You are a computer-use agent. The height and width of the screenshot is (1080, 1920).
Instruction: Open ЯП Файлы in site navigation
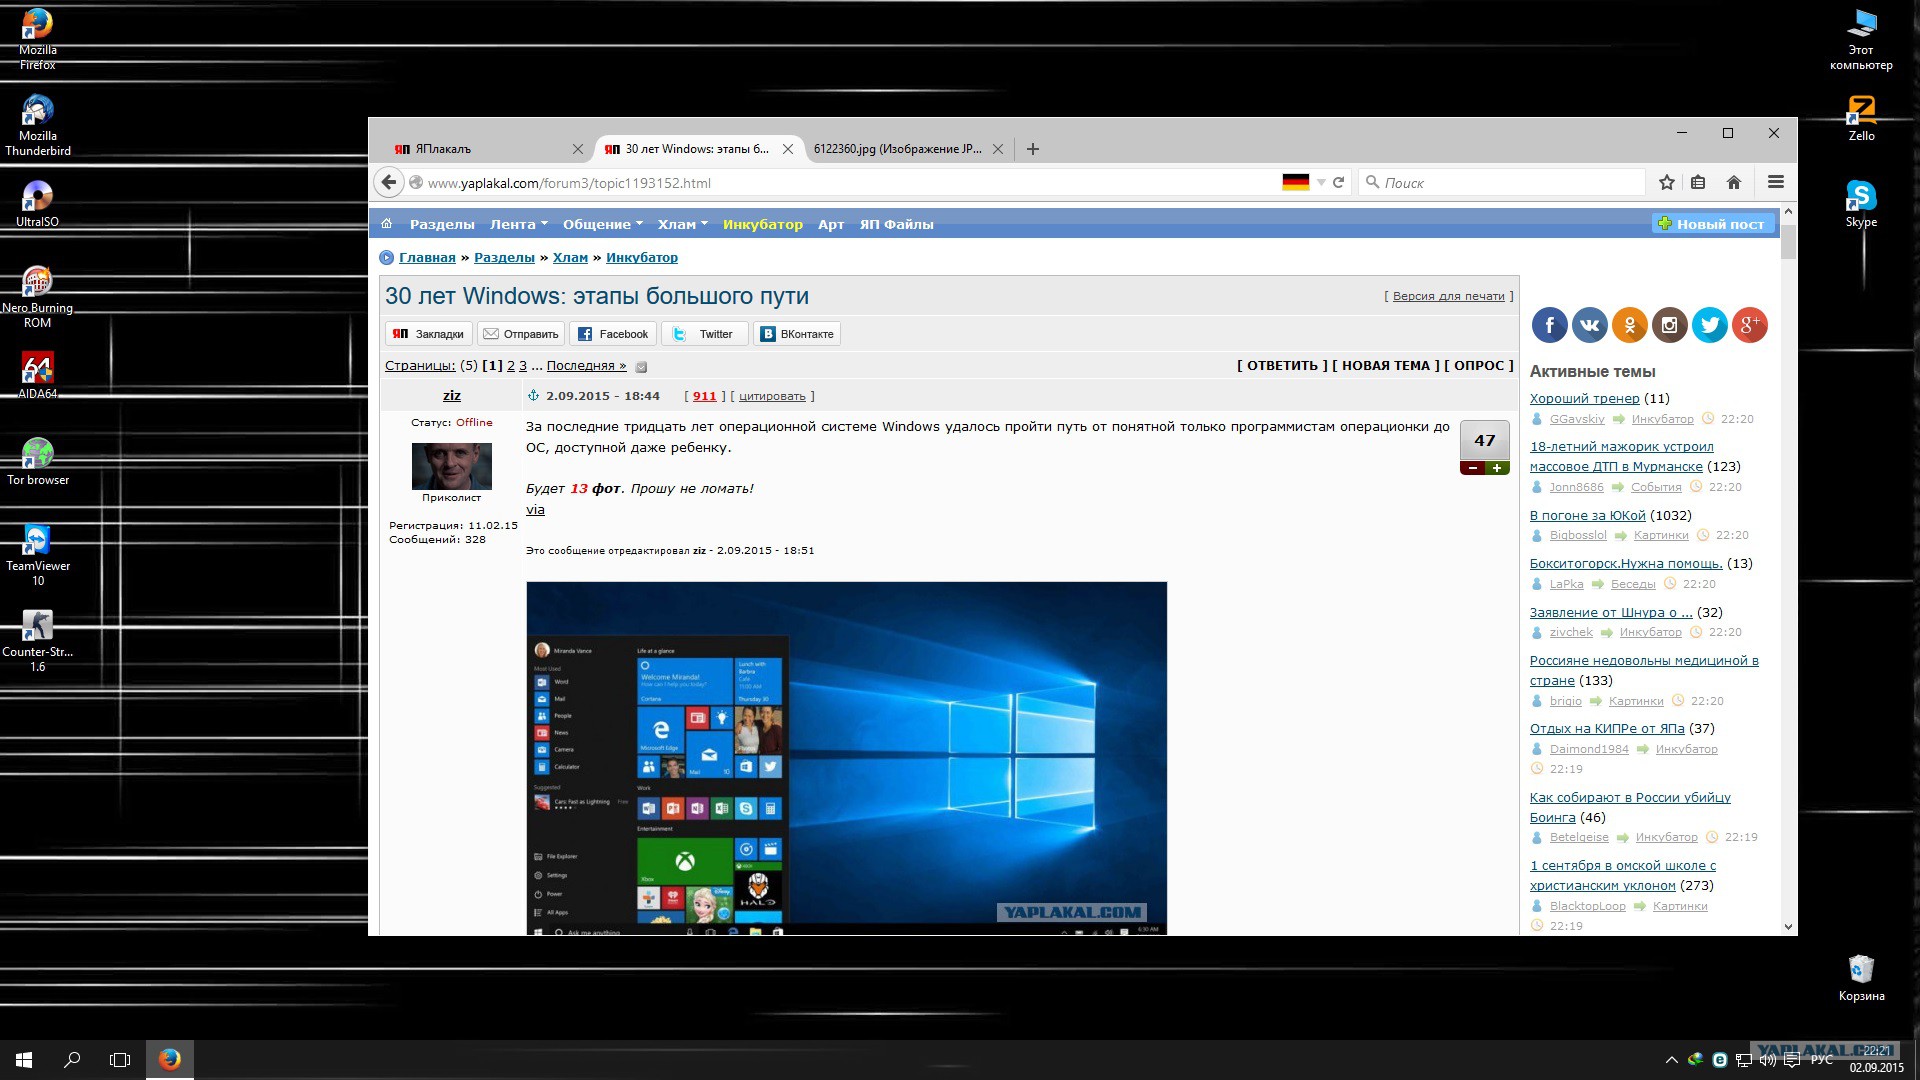897,224
